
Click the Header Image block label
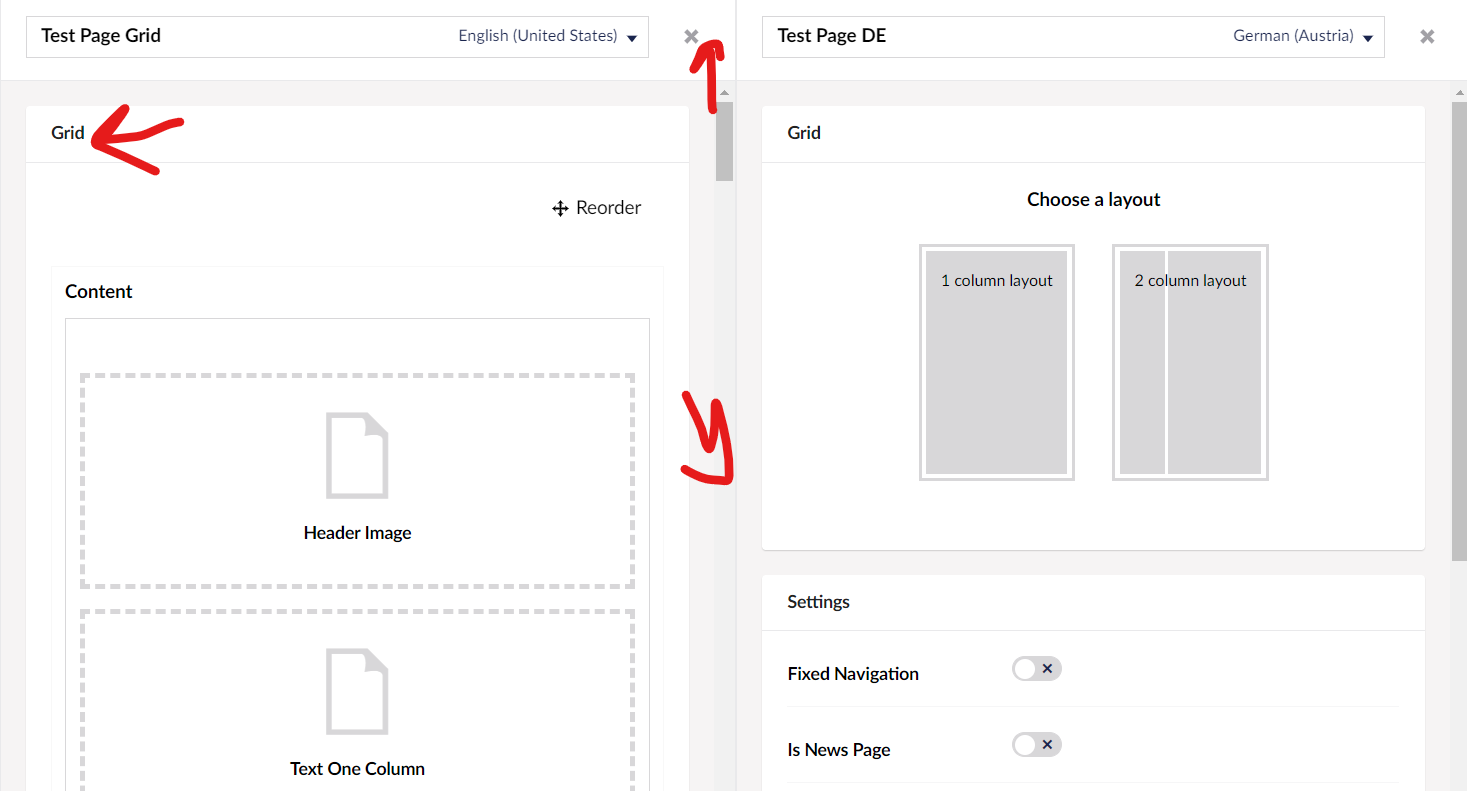pyautogui.click(x=357, y=533)
